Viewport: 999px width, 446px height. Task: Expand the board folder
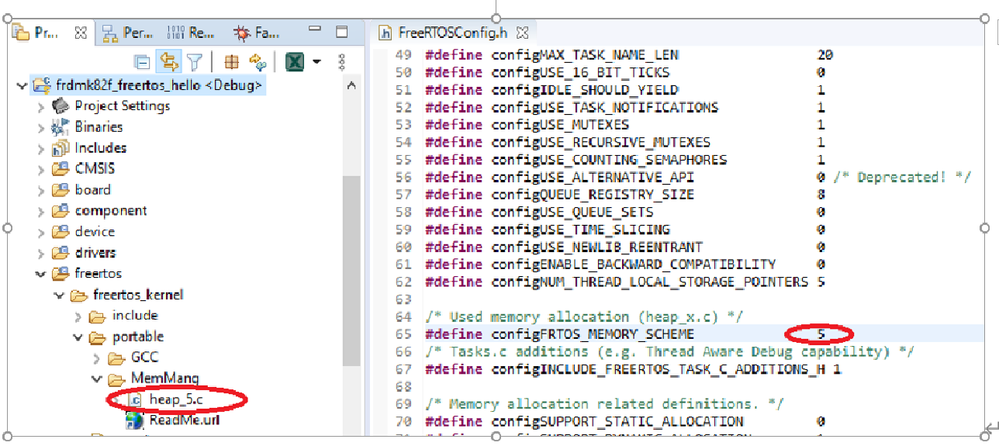coord(41,191)
